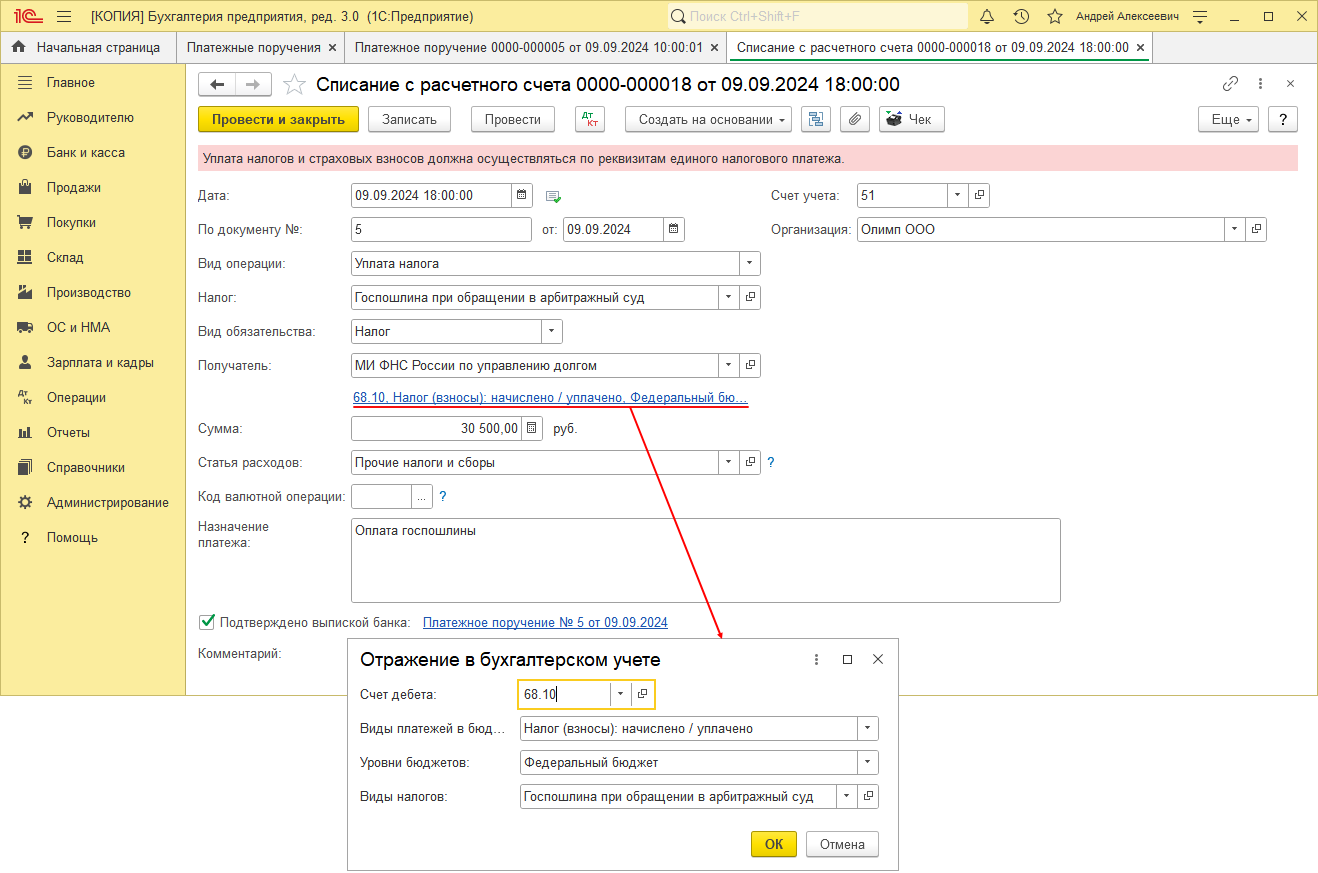Screen dimensions: 1318x873
Task: Open the main hamburger menu in title bar
Action: pyautogui.click(x=64, y=16)
